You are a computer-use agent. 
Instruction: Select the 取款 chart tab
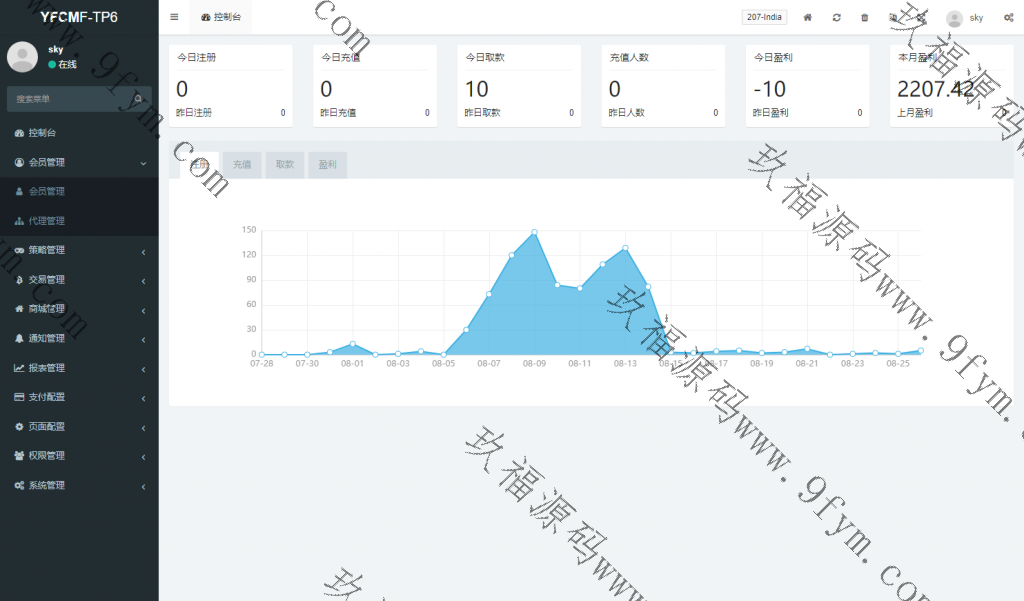point(285,165)
